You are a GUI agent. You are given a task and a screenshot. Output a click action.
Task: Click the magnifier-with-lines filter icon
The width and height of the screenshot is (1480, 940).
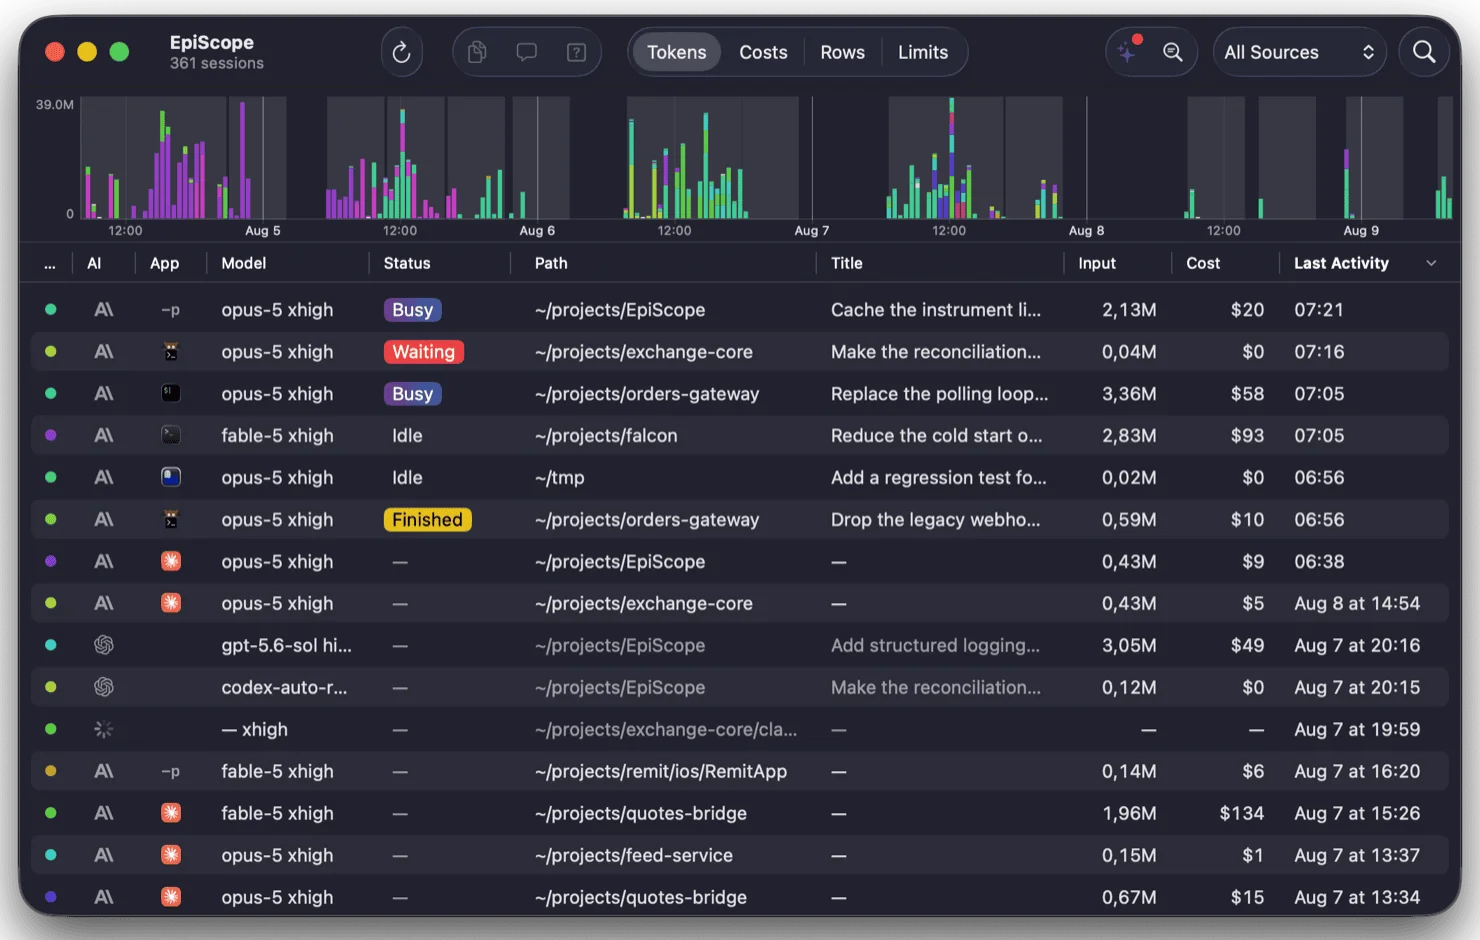[x=1173, y=52]
